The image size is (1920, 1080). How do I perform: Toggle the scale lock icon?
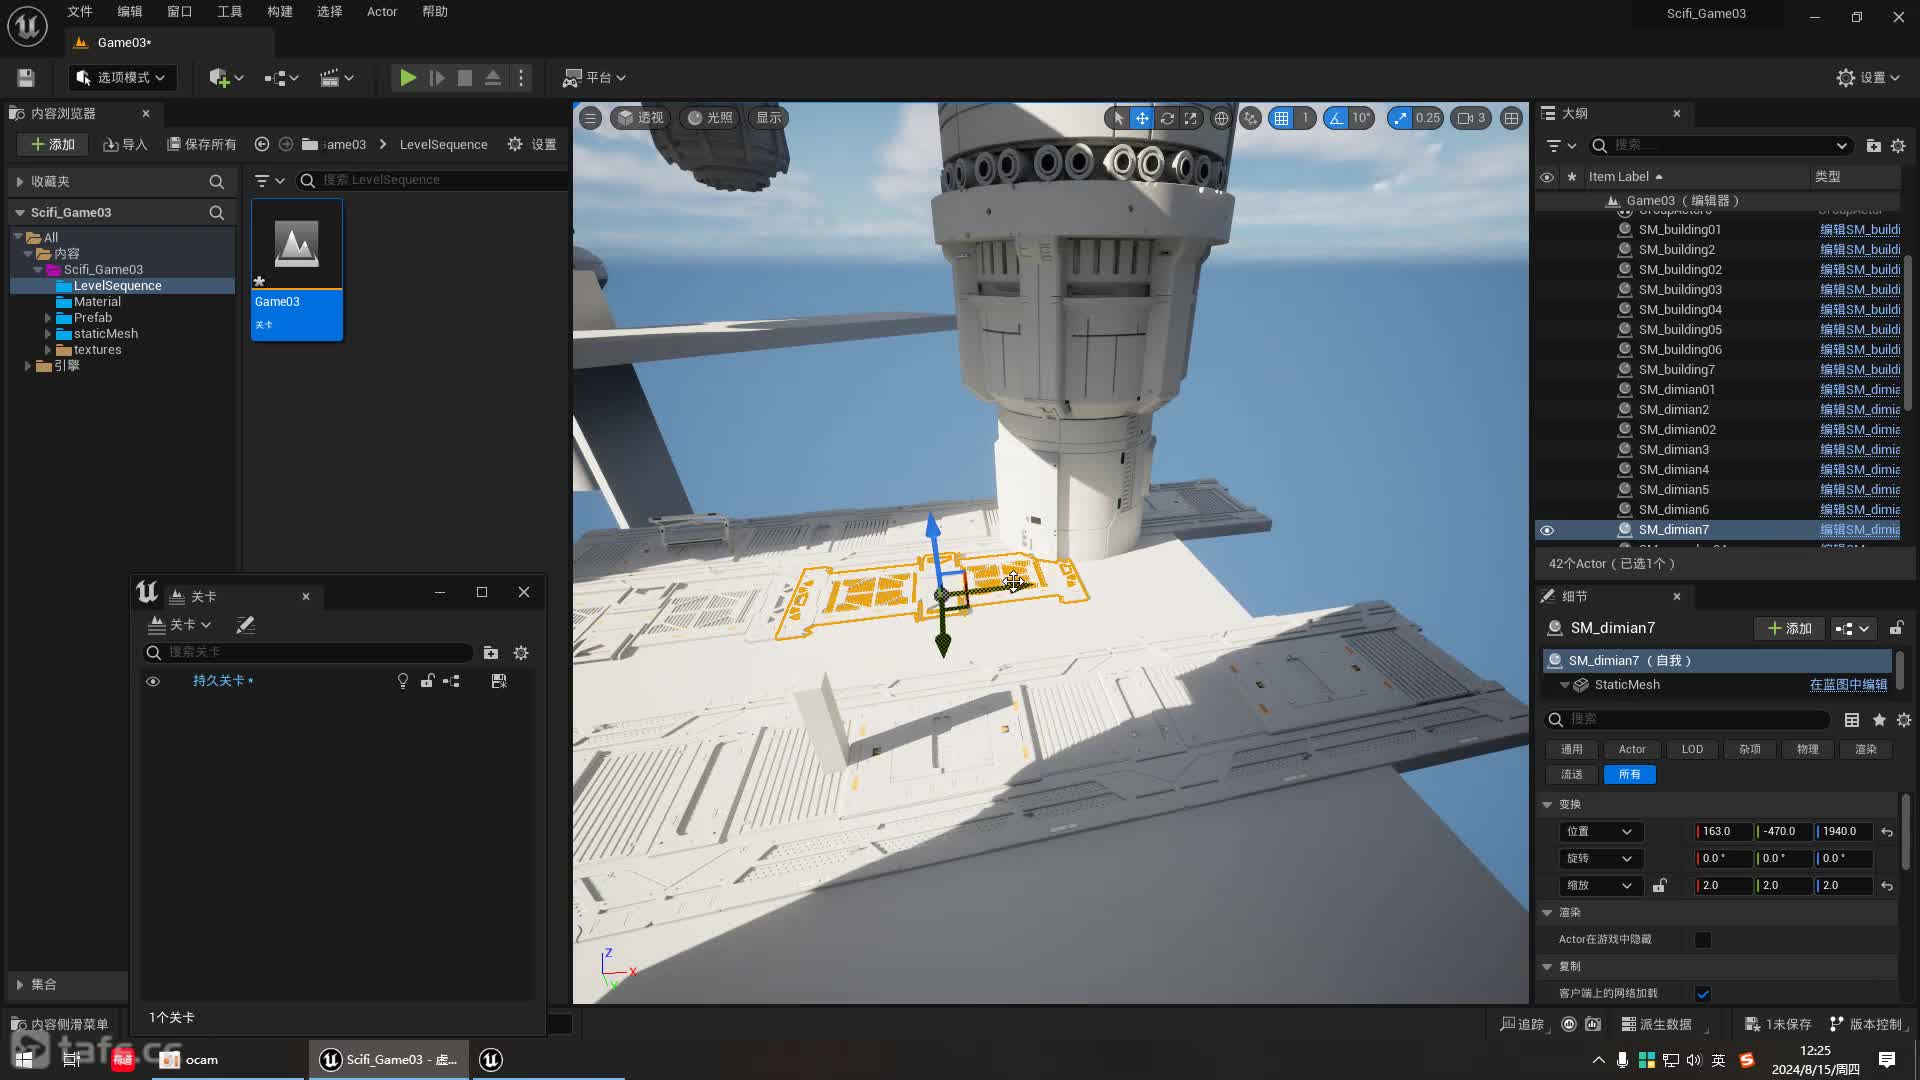(1660, 886)
